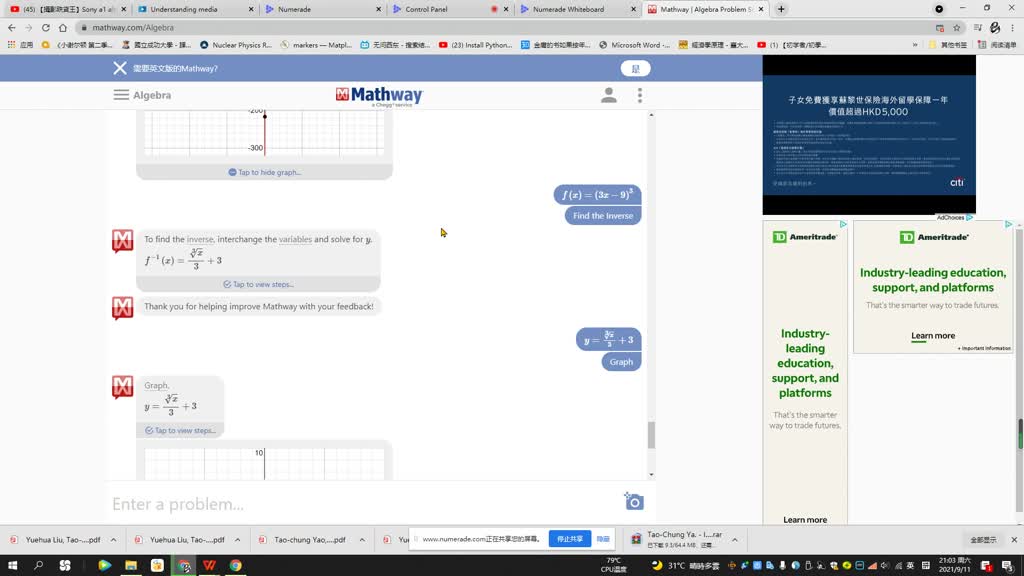Viewport: 1024px width, 576px height.
Task: Open the hamburger menu next to Algebra
Action: point(119,95)
